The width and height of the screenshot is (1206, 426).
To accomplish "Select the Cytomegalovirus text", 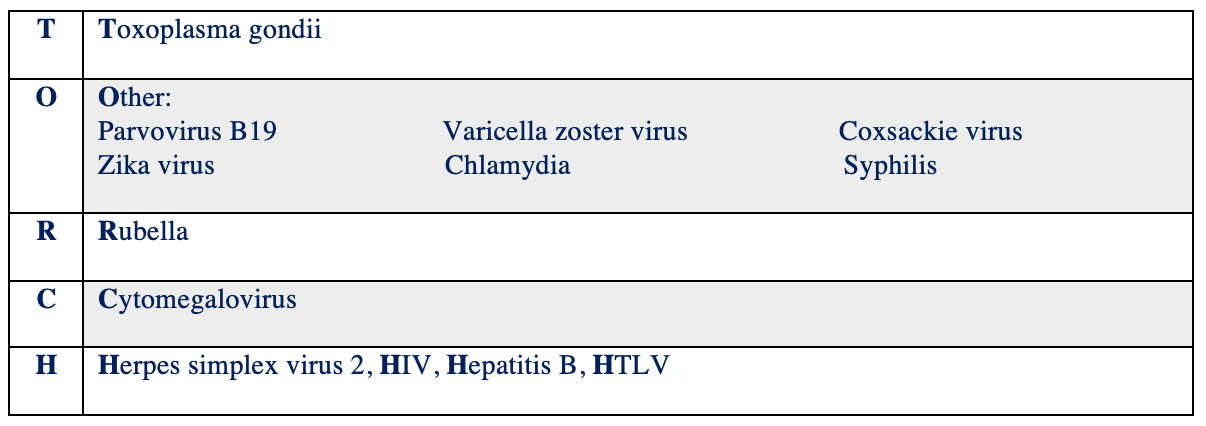I will click(197, 299).
